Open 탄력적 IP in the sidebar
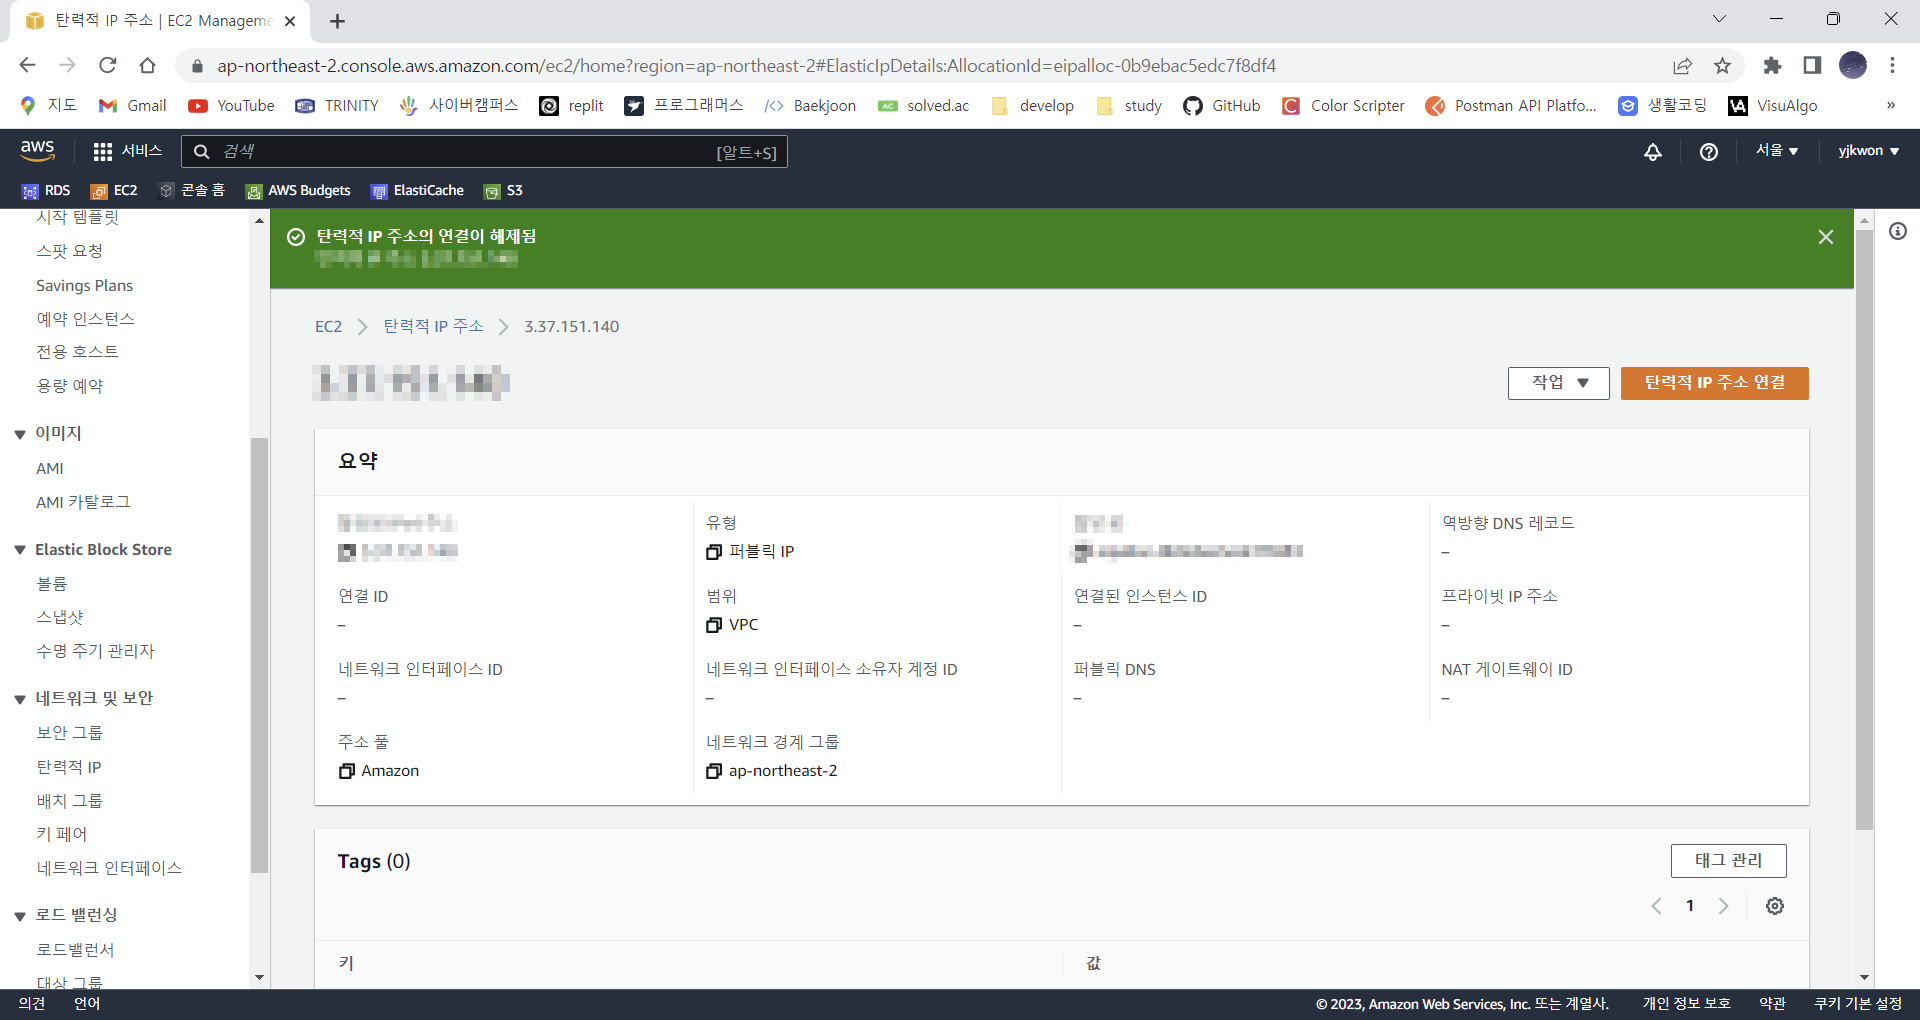Image resolution: width=1920 pixels, height=1020 pixels. pyautogui.click(x=69, y=767)
